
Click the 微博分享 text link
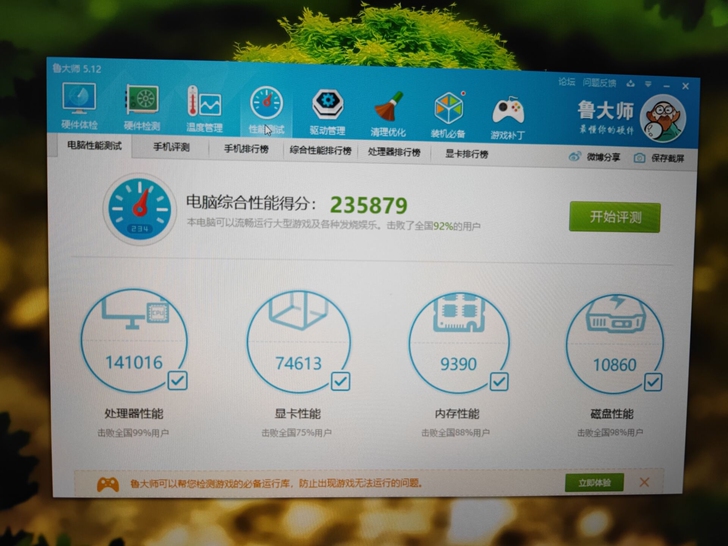pos(603,157)
